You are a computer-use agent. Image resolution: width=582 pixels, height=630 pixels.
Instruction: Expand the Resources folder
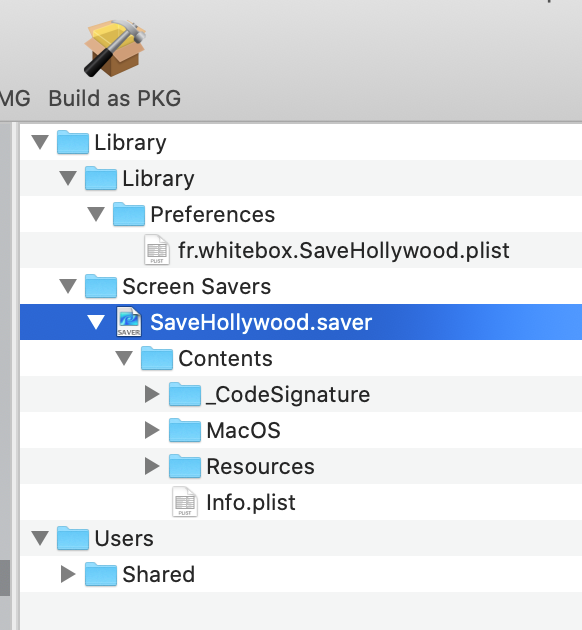click(152, 466)
